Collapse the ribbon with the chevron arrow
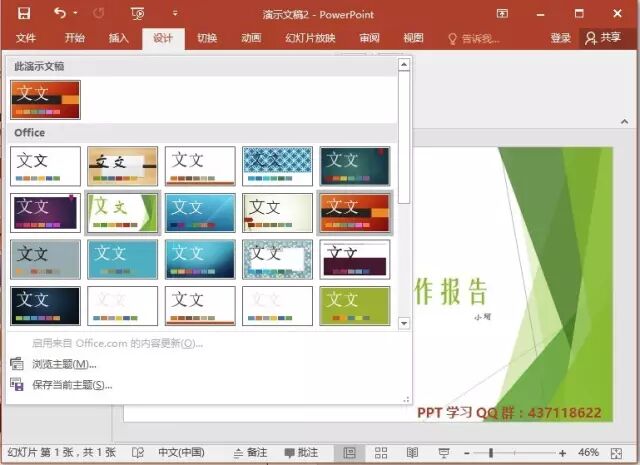640x465 pixels. coord(624,122)
